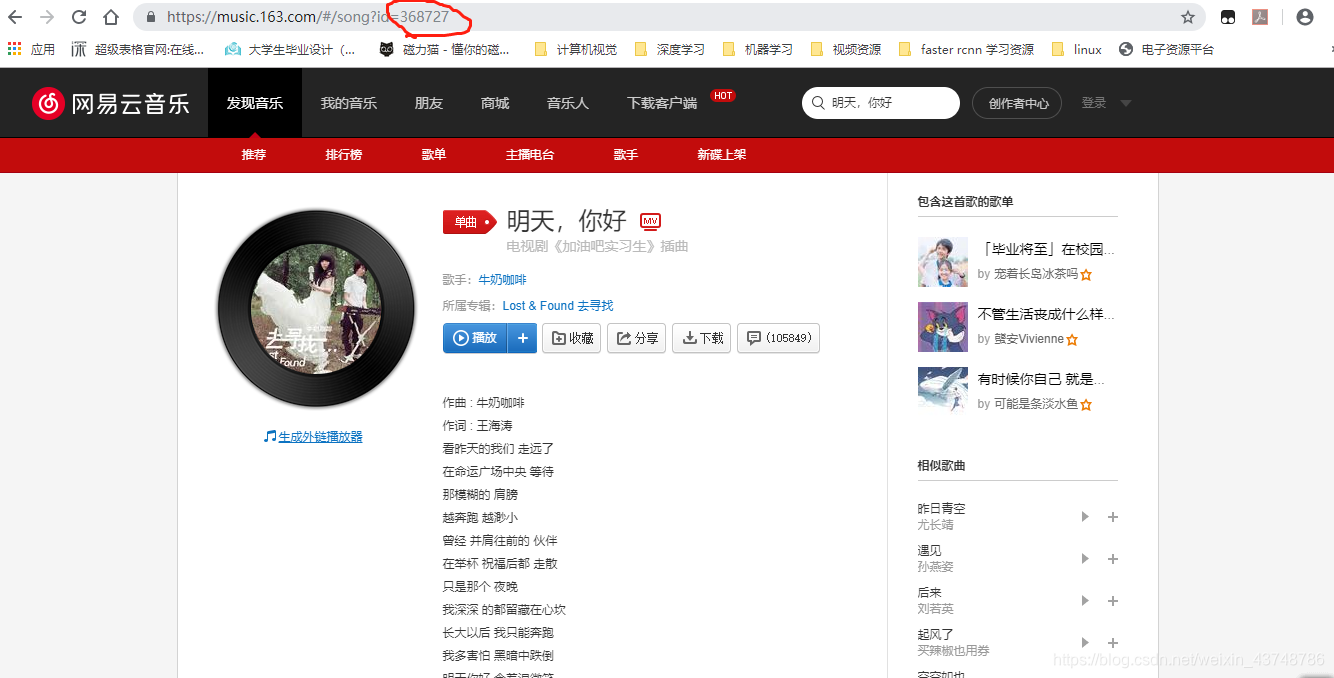Switch to the 音乐人 tab

568,103
